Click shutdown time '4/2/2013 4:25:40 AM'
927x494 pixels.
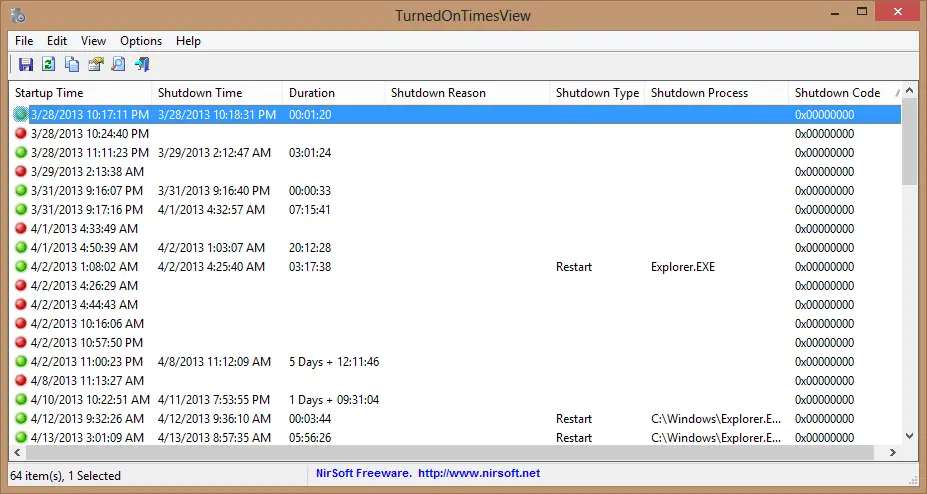[x=211, y=266]
